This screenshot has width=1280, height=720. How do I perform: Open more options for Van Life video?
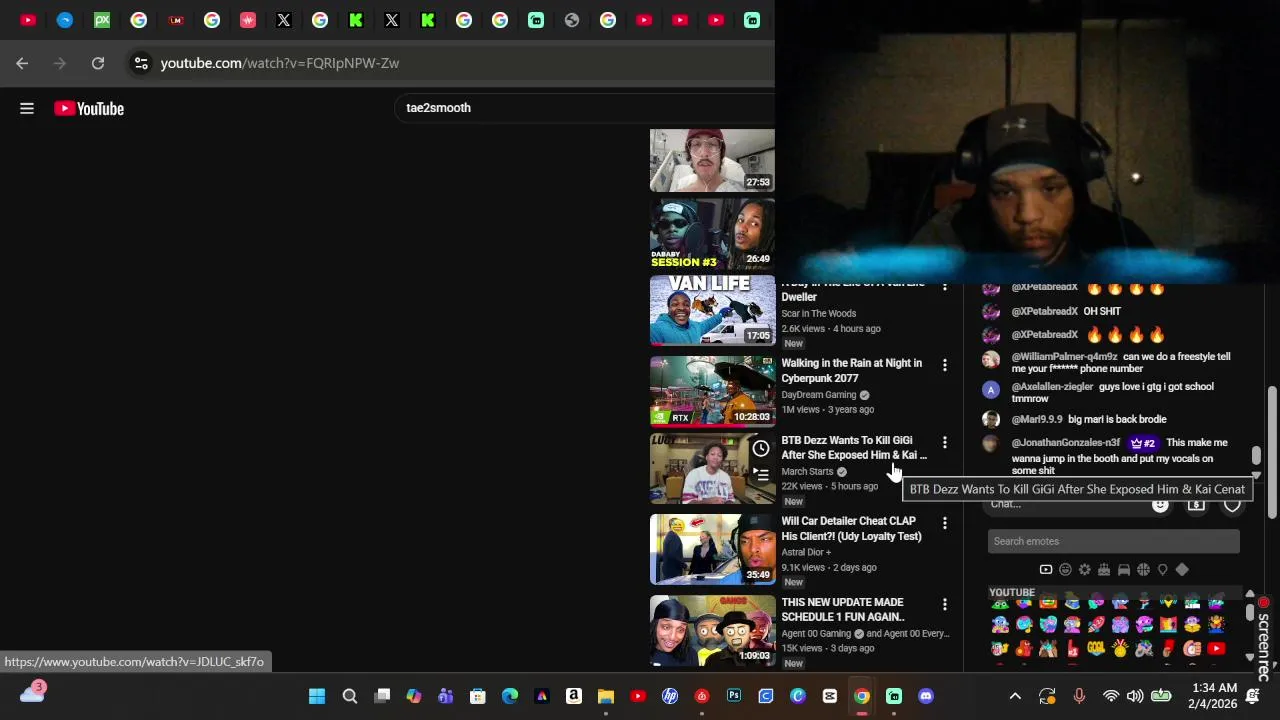pyautogui.click(x=944, y=287)
